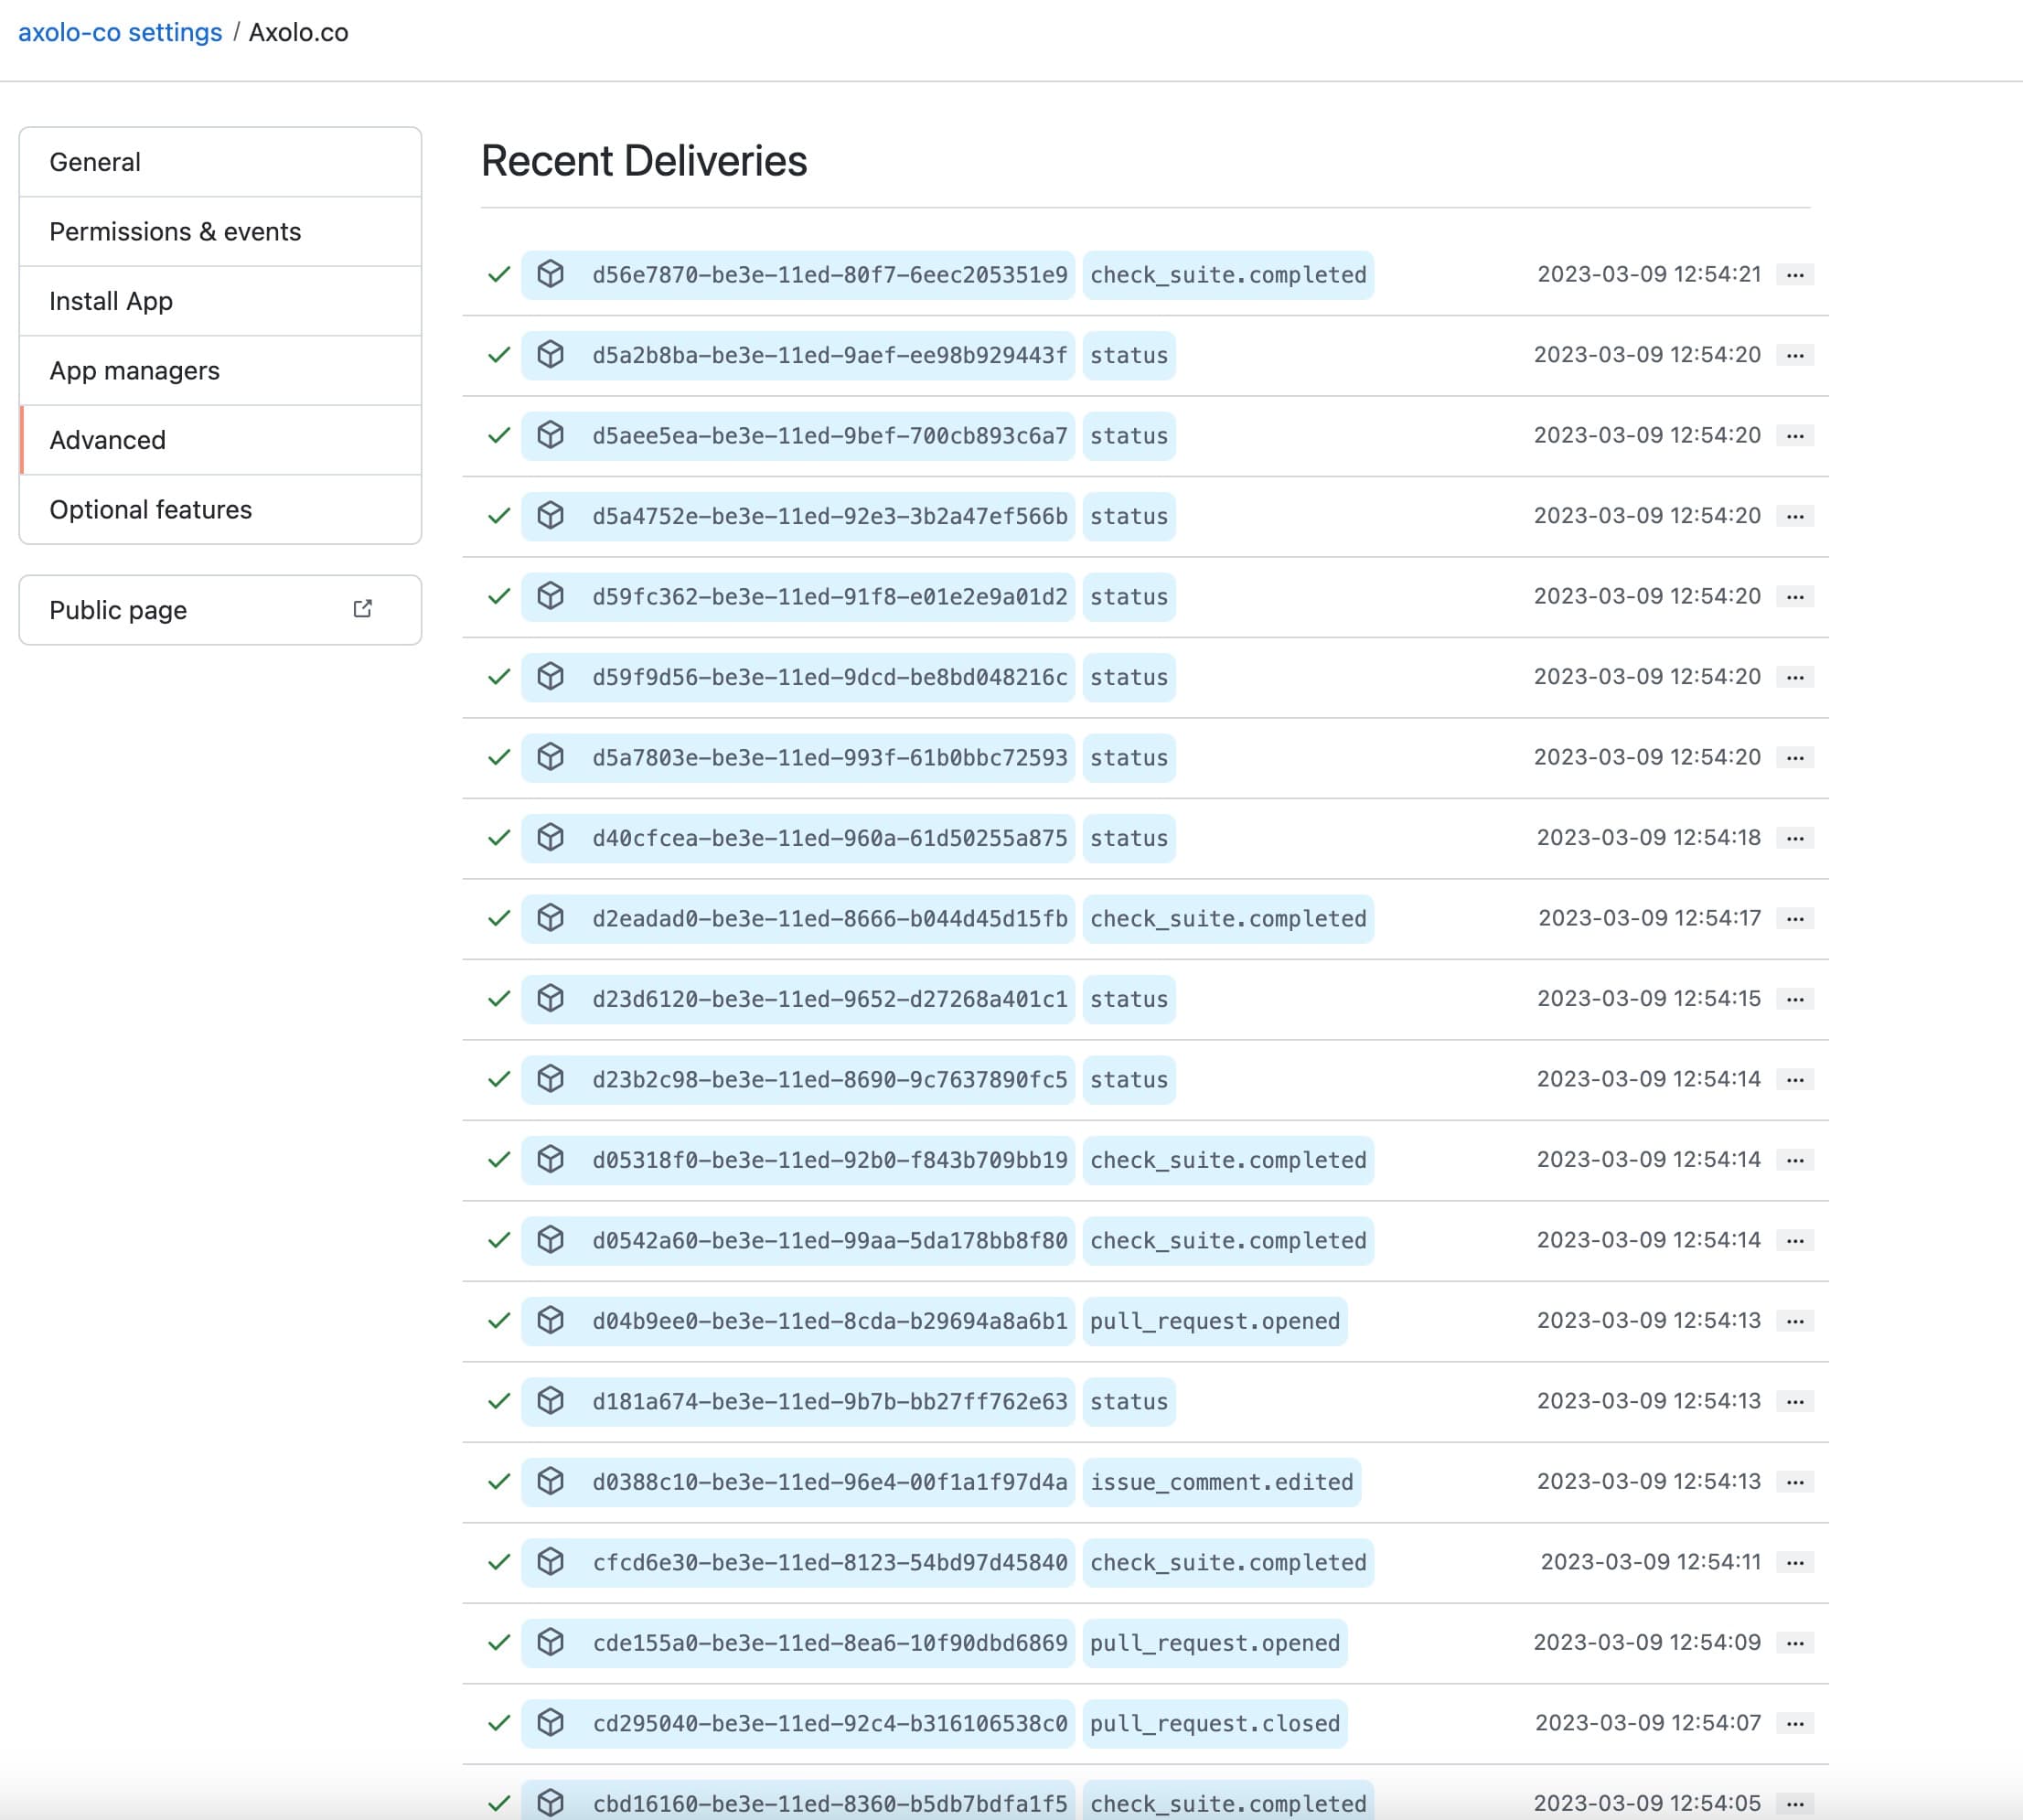Click the pull_request.opened label at 12:54:09
Viewport: 2023px width, 1820px height.
(1214, 1643)
